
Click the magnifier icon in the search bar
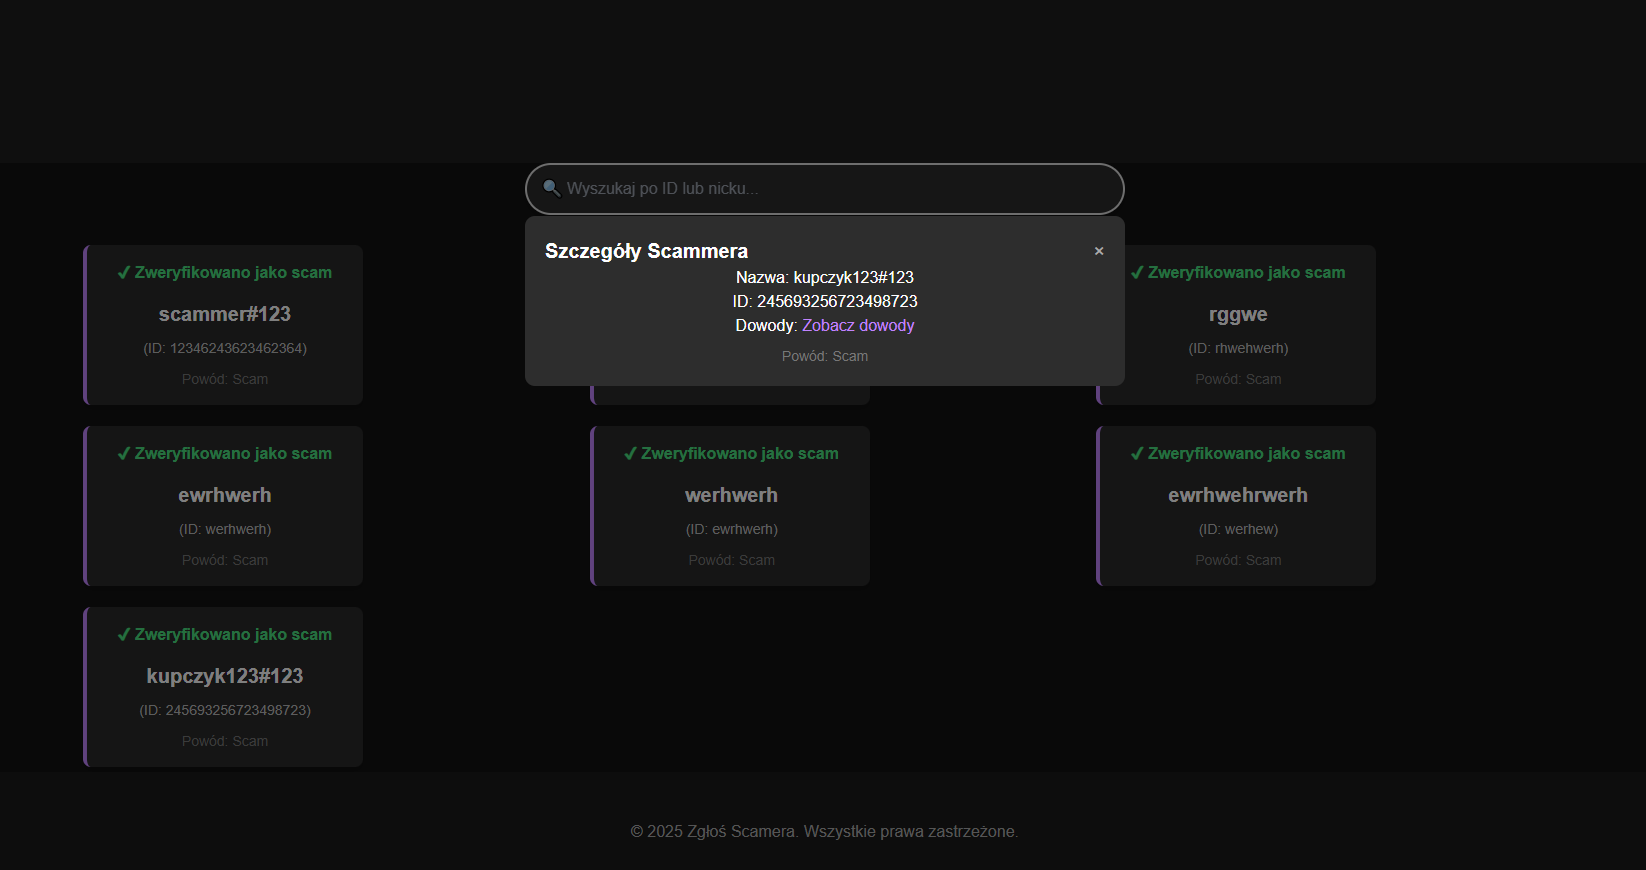551,188
